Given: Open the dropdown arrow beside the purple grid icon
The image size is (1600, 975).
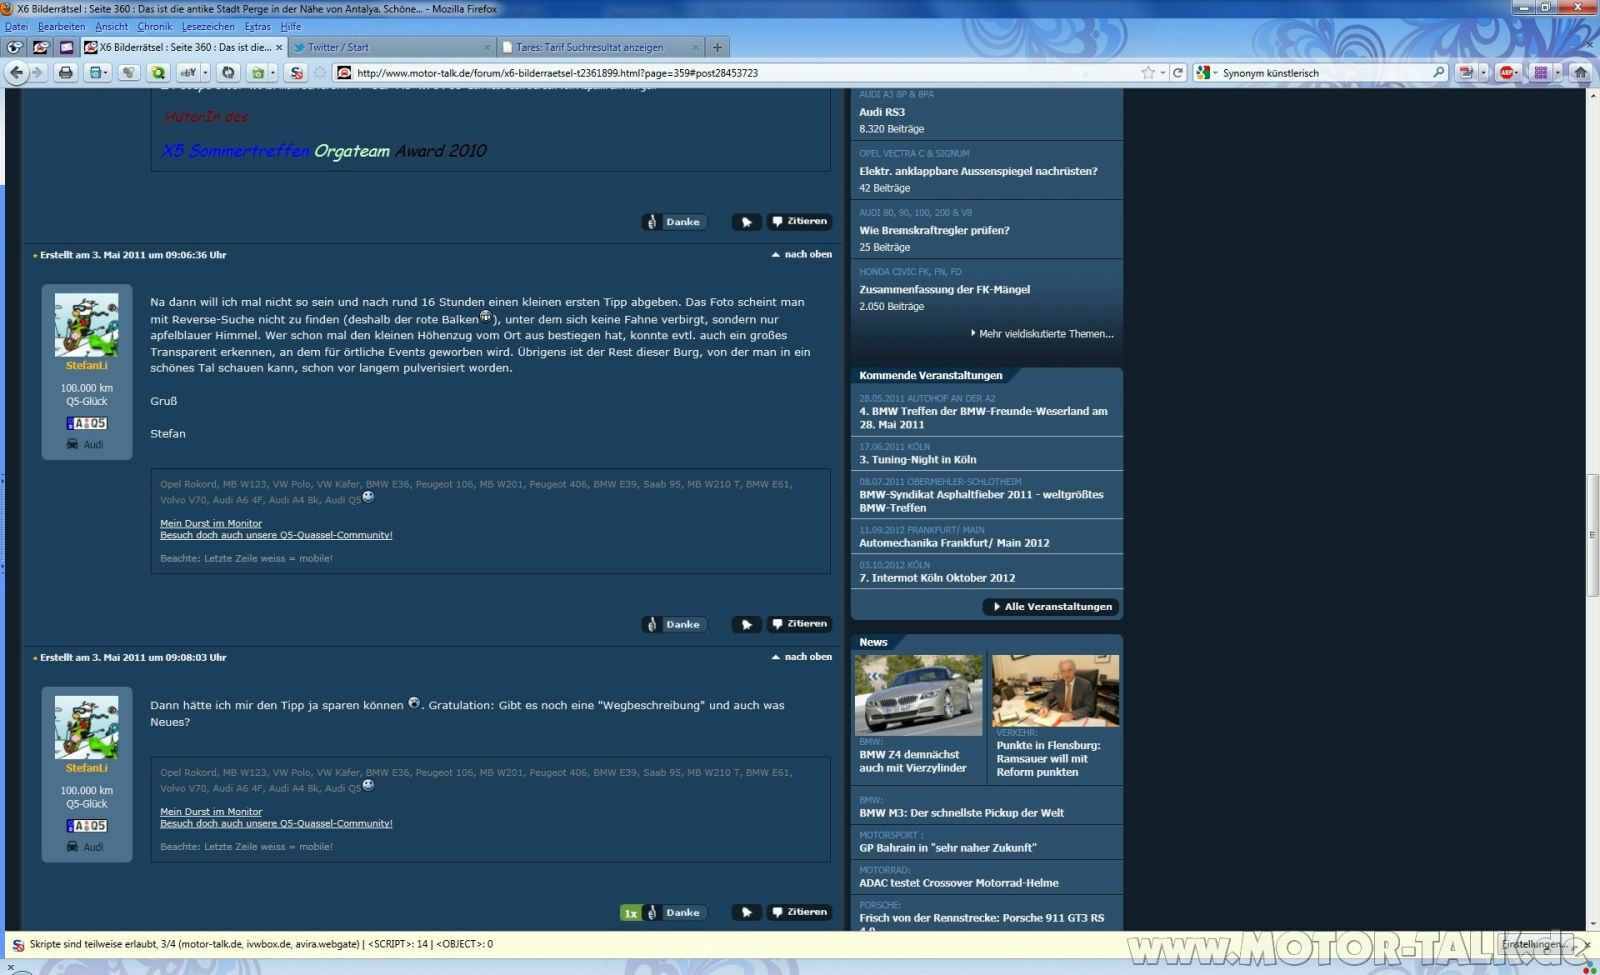Looking at the screenshot, I should coord(1558,73).
